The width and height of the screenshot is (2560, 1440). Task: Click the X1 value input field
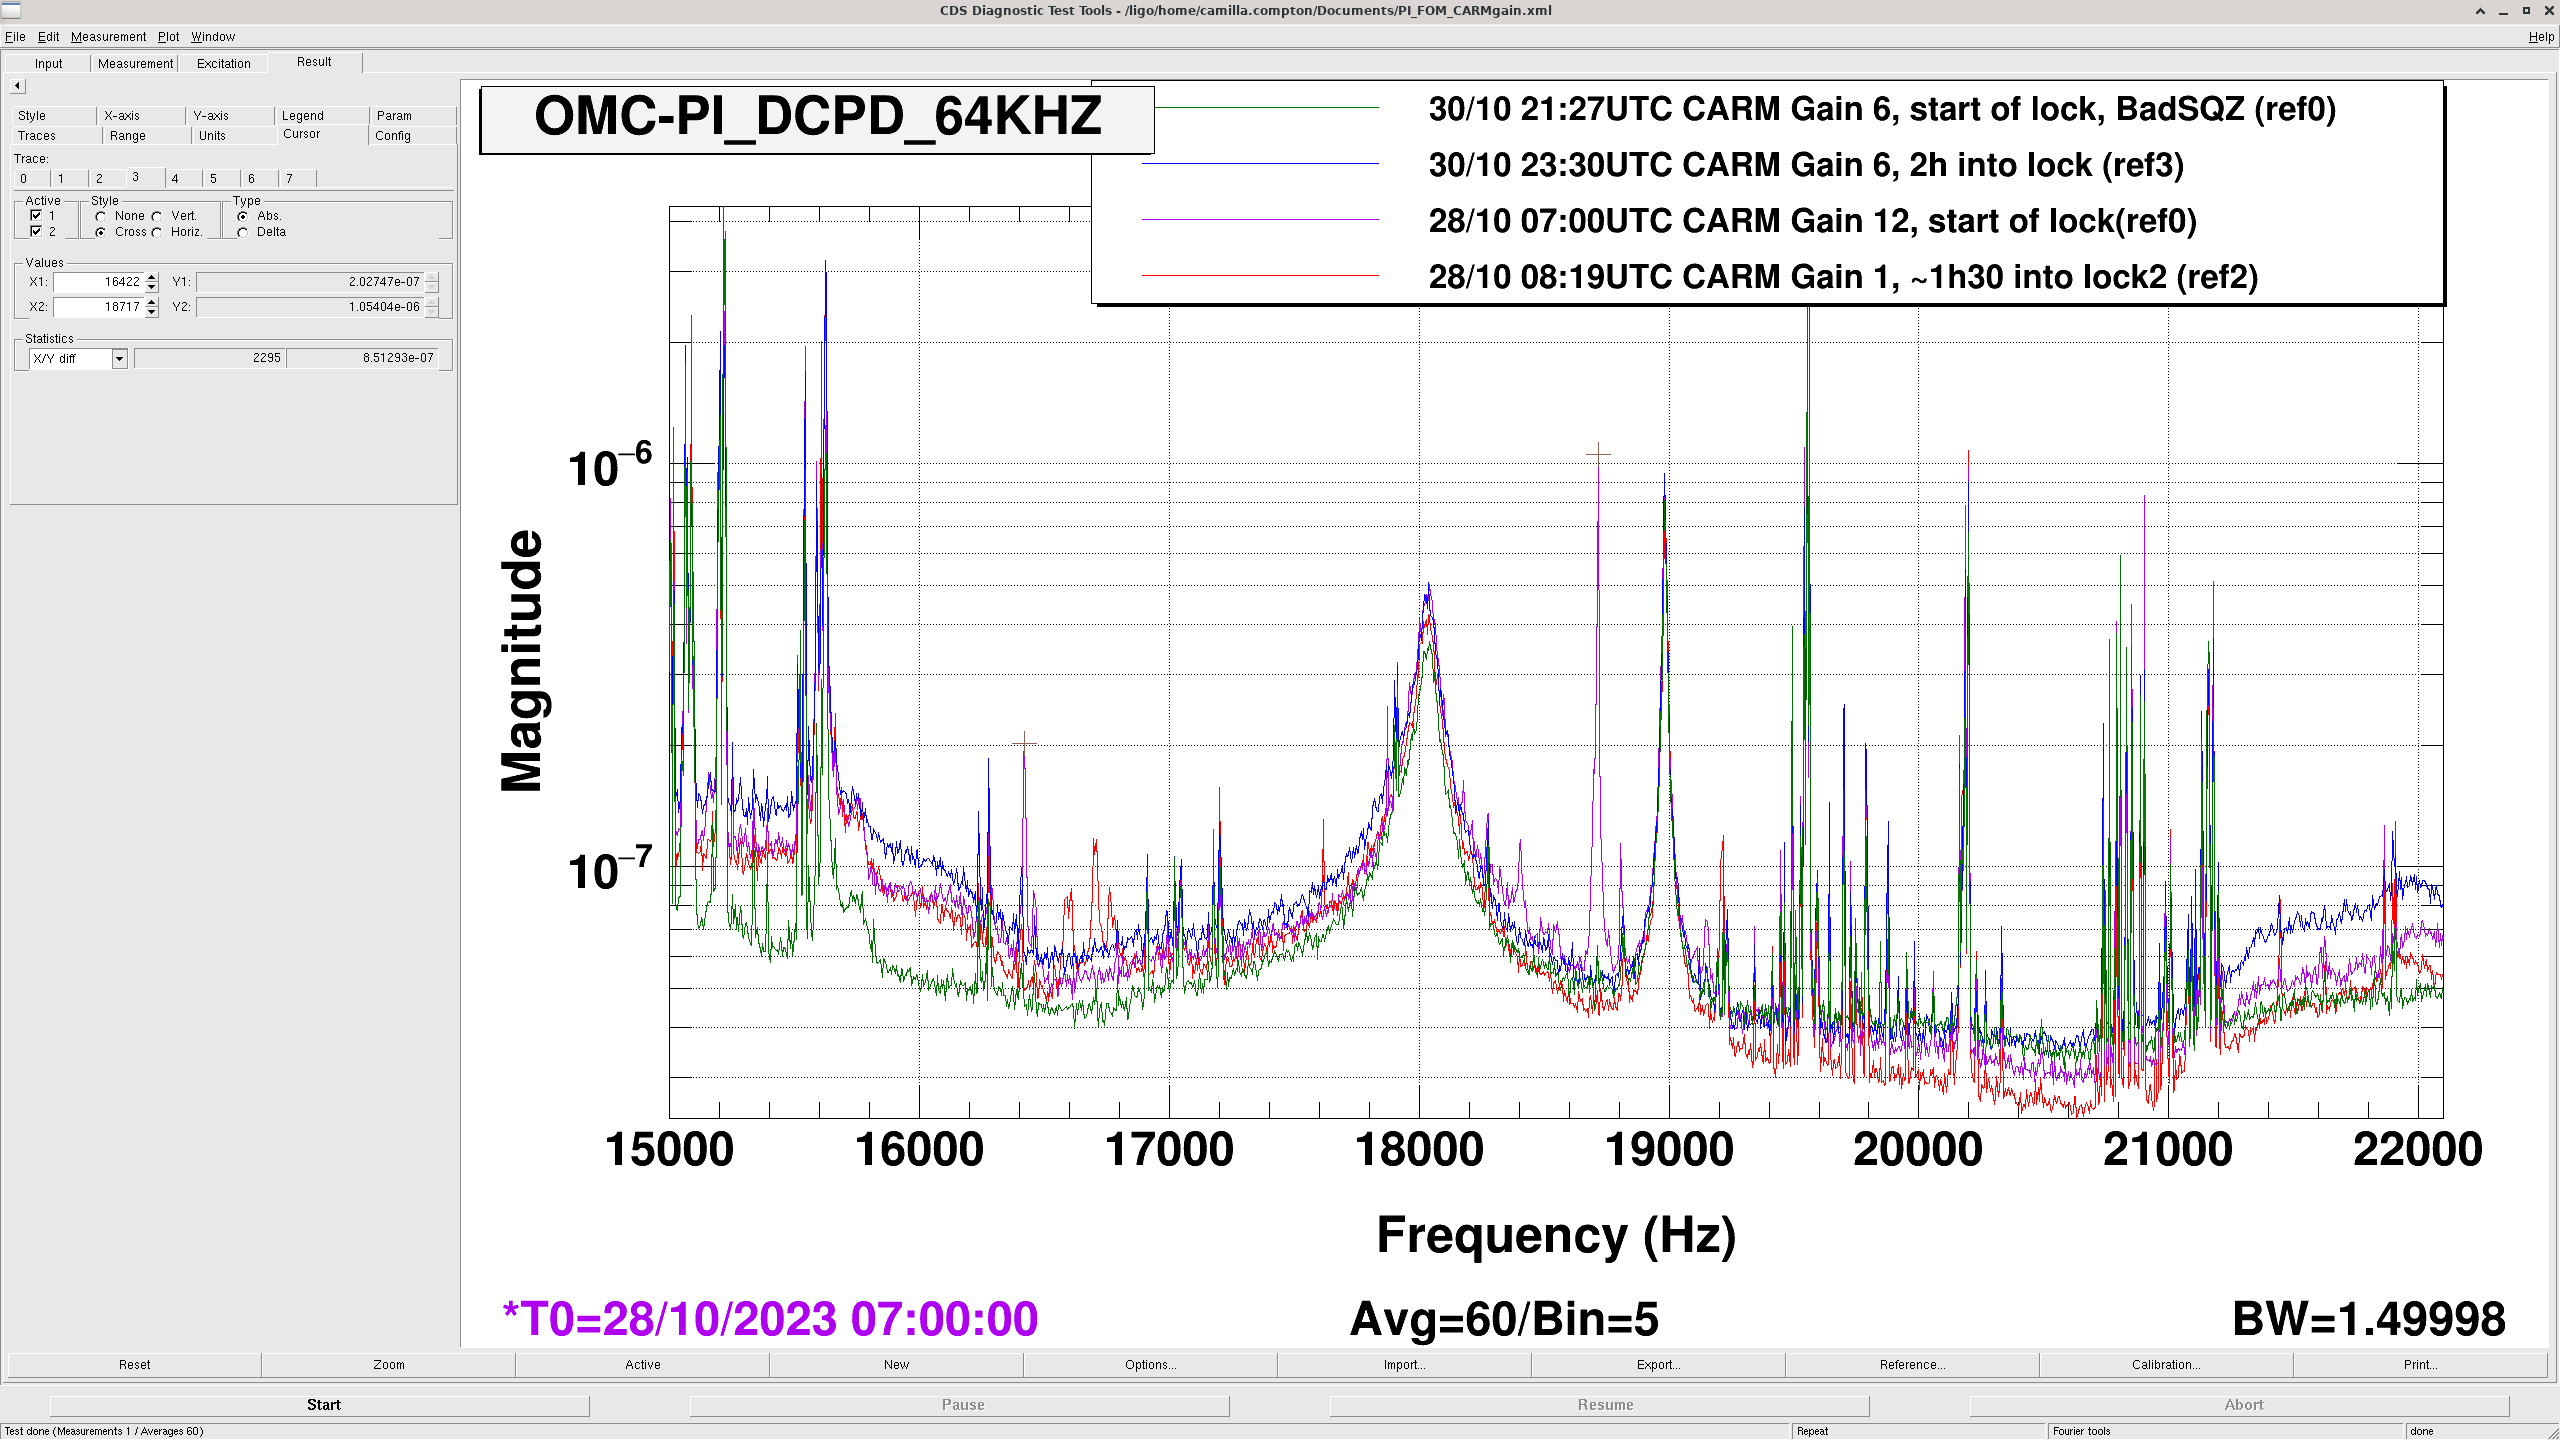tap(98, 282)
